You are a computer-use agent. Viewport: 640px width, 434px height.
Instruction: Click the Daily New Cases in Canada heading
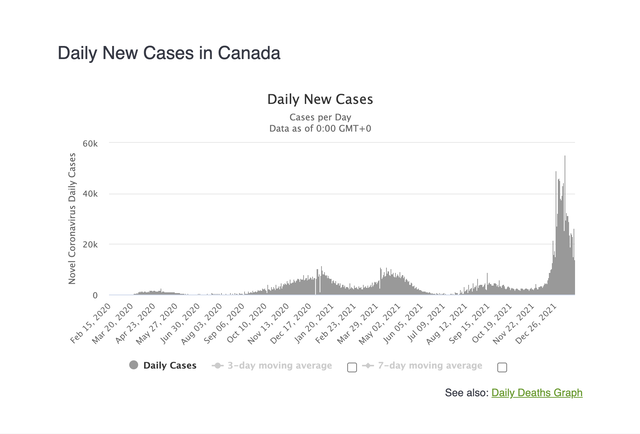tap(168, 53)
